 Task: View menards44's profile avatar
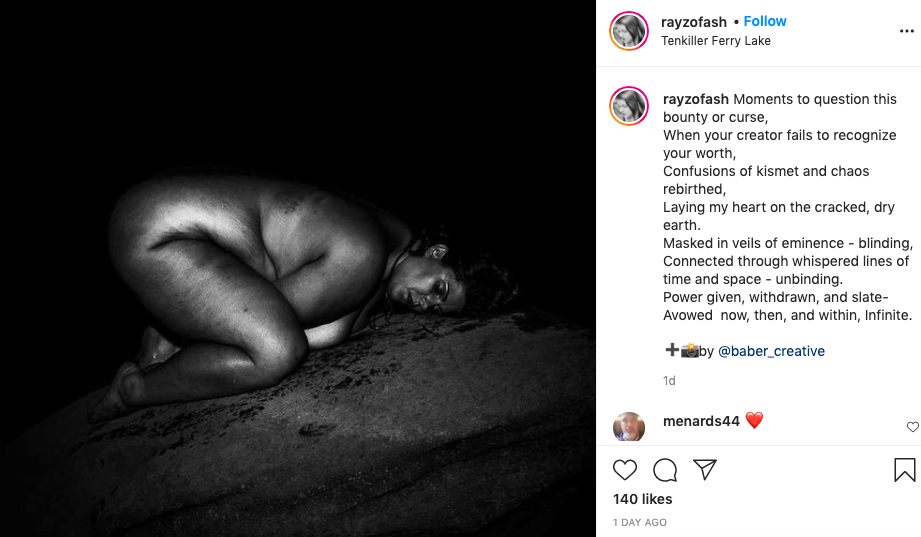(x=628, y=427)
